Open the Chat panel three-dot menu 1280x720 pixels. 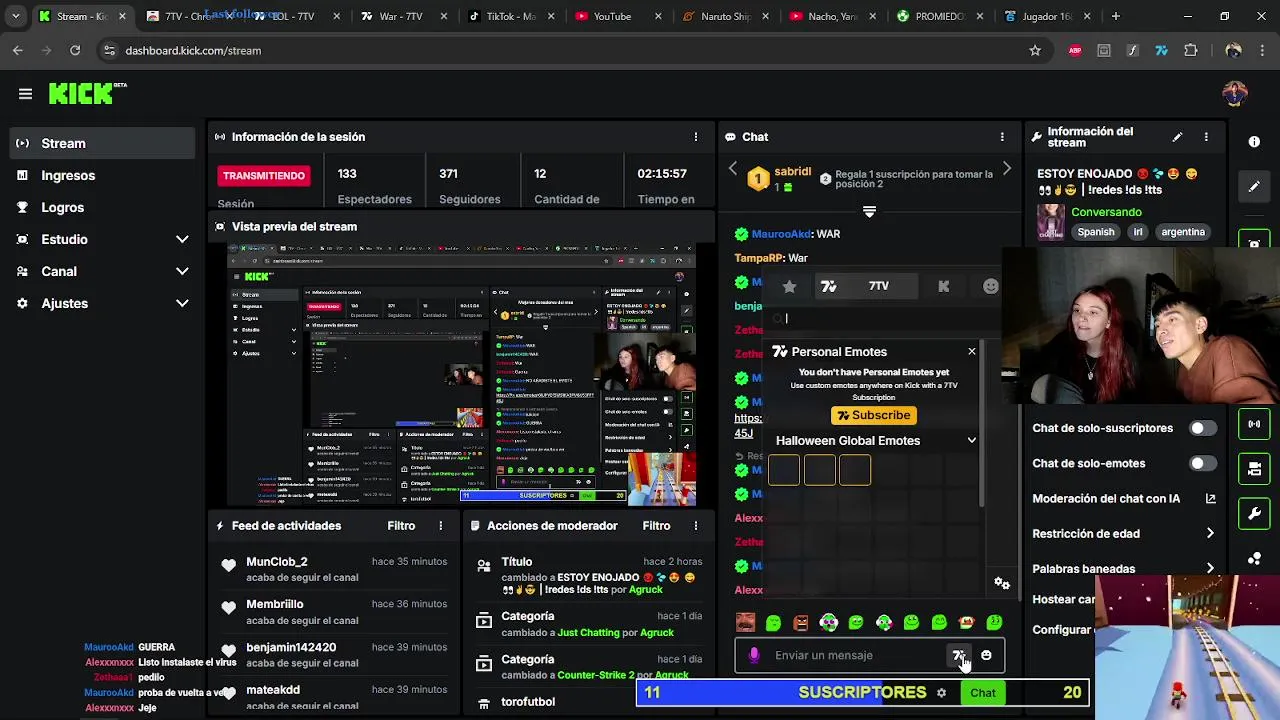tap(1002, 137)
